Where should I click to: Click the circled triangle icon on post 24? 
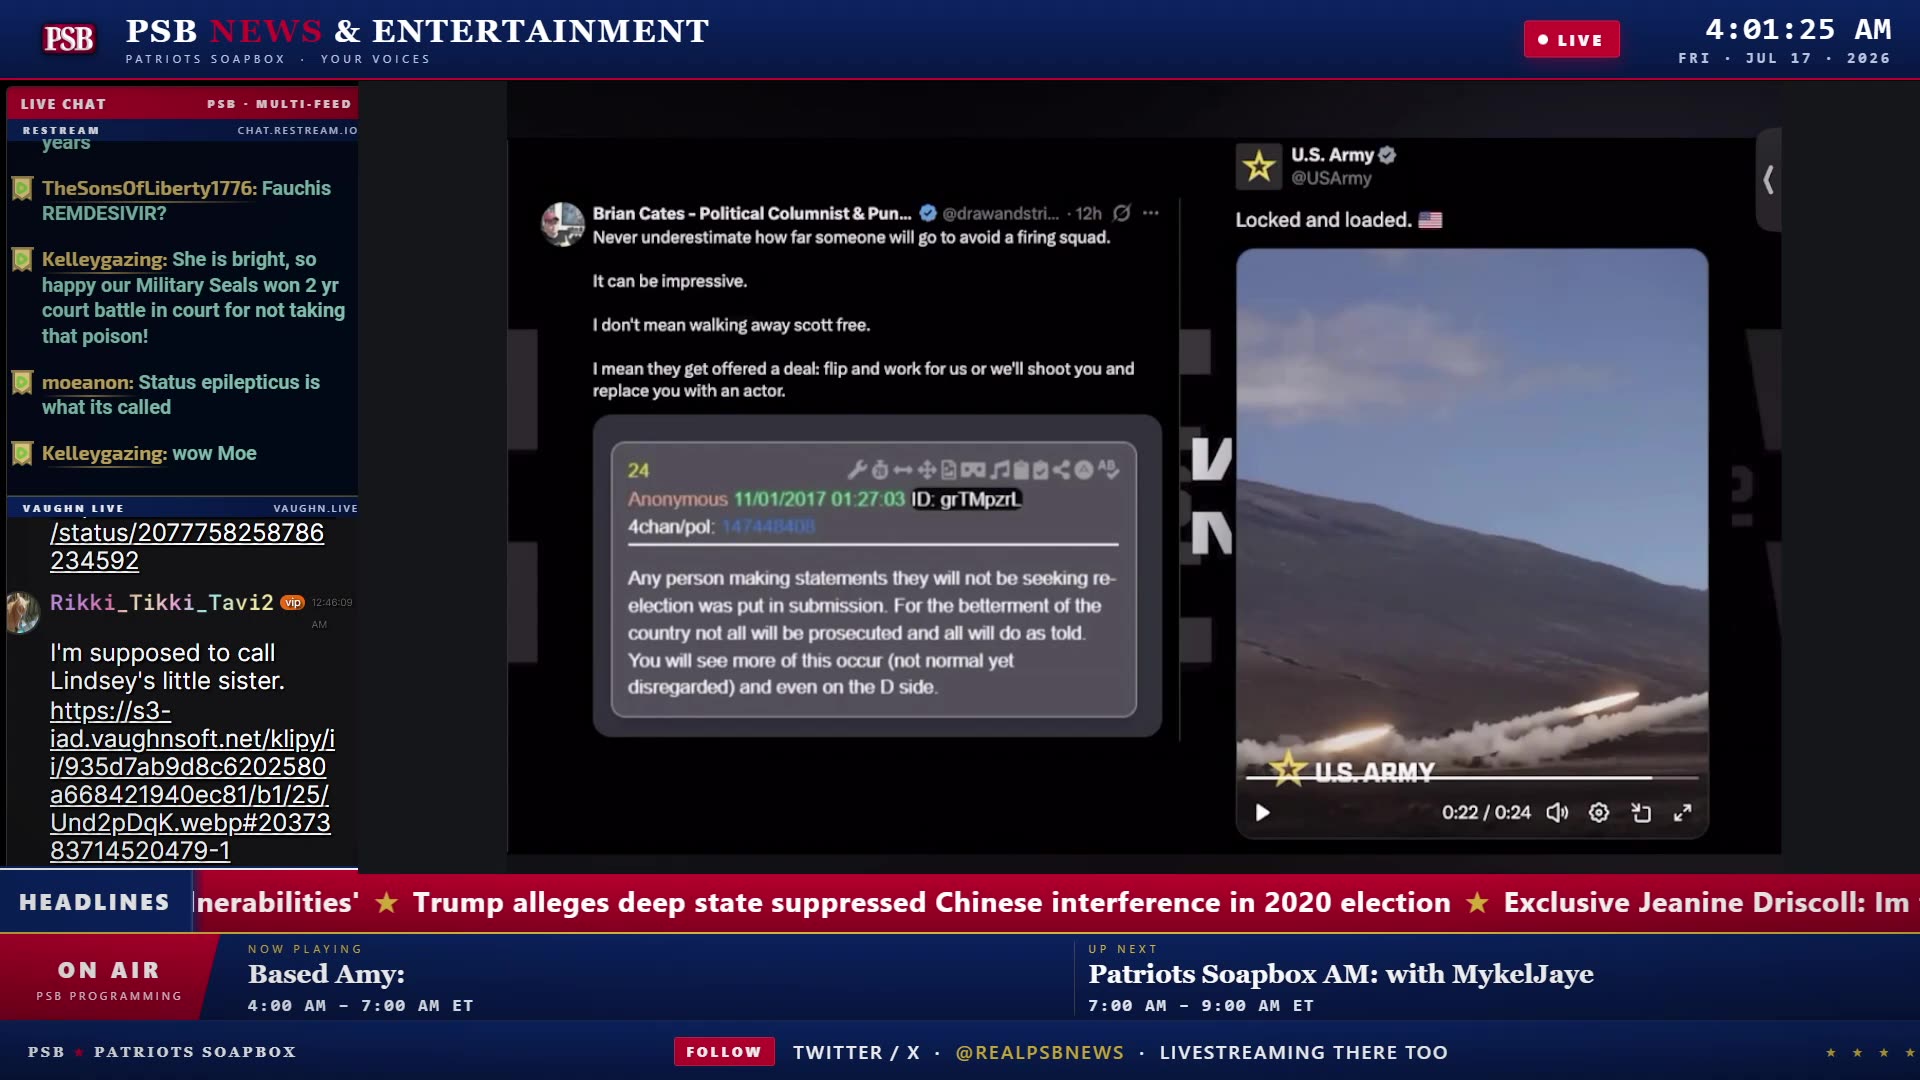[1084, 470]
